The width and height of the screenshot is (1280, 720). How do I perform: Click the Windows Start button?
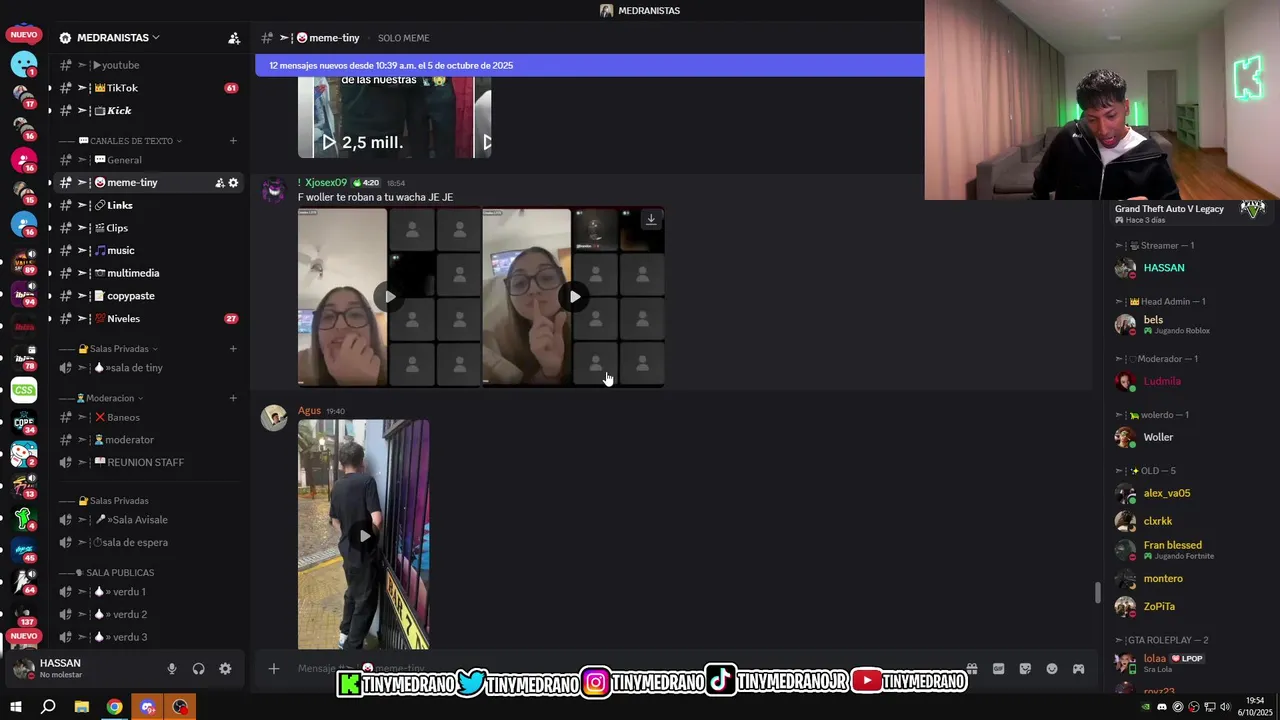tap(15, 707)
